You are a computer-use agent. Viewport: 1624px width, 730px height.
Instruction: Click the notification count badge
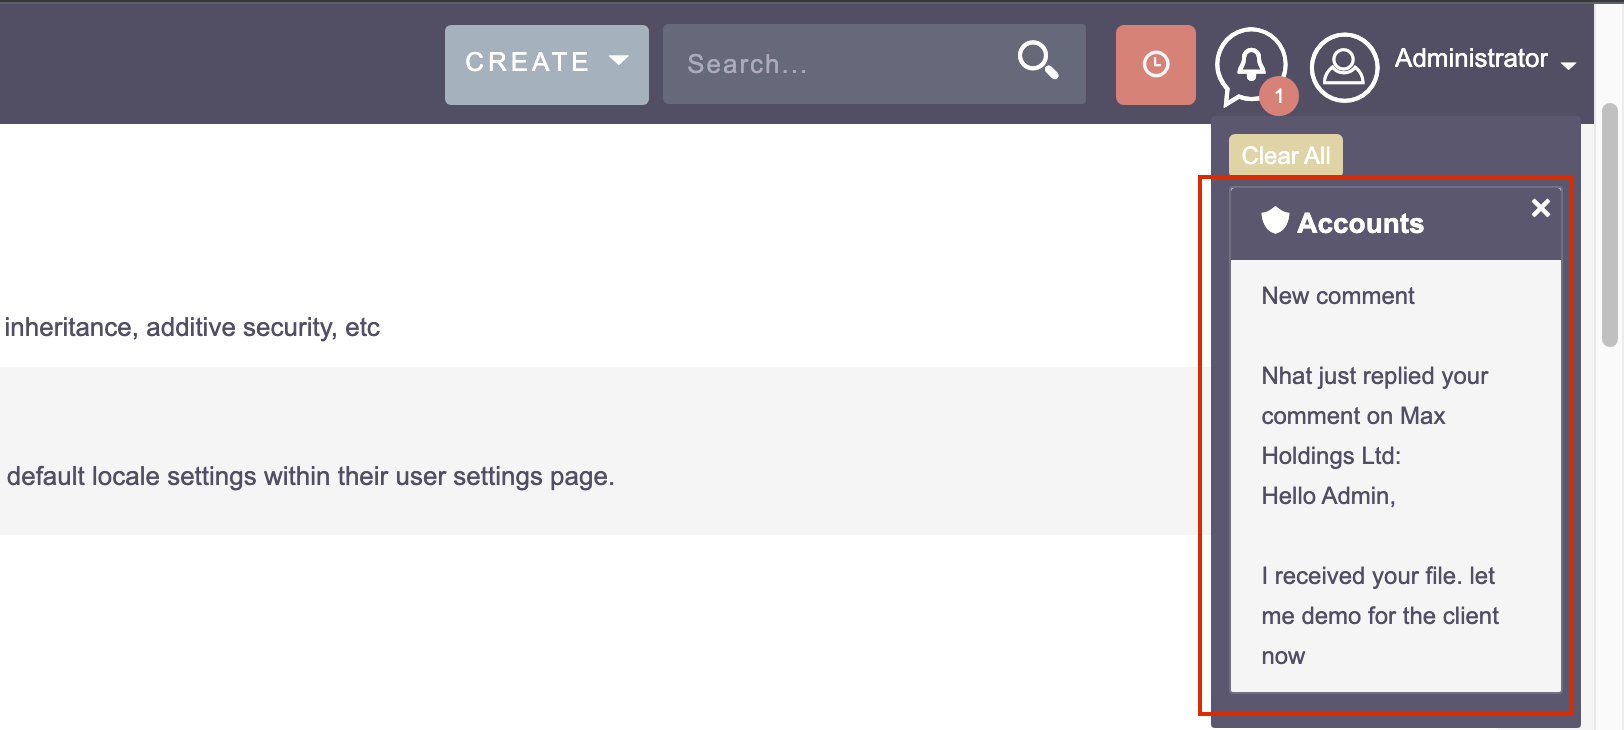point(1279,97)
